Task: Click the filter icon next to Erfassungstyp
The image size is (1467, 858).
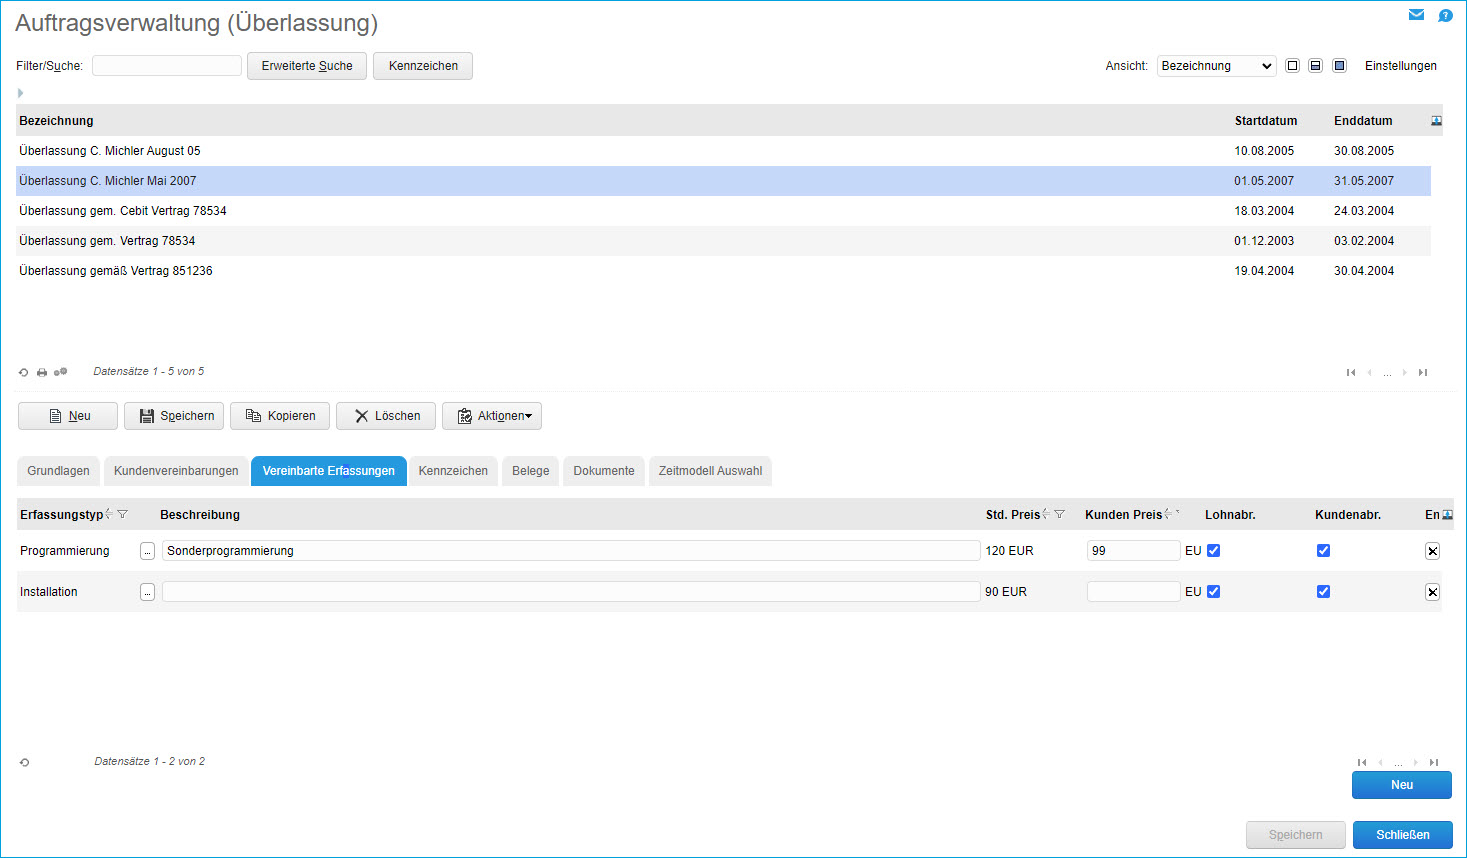Action: (123, 514)
